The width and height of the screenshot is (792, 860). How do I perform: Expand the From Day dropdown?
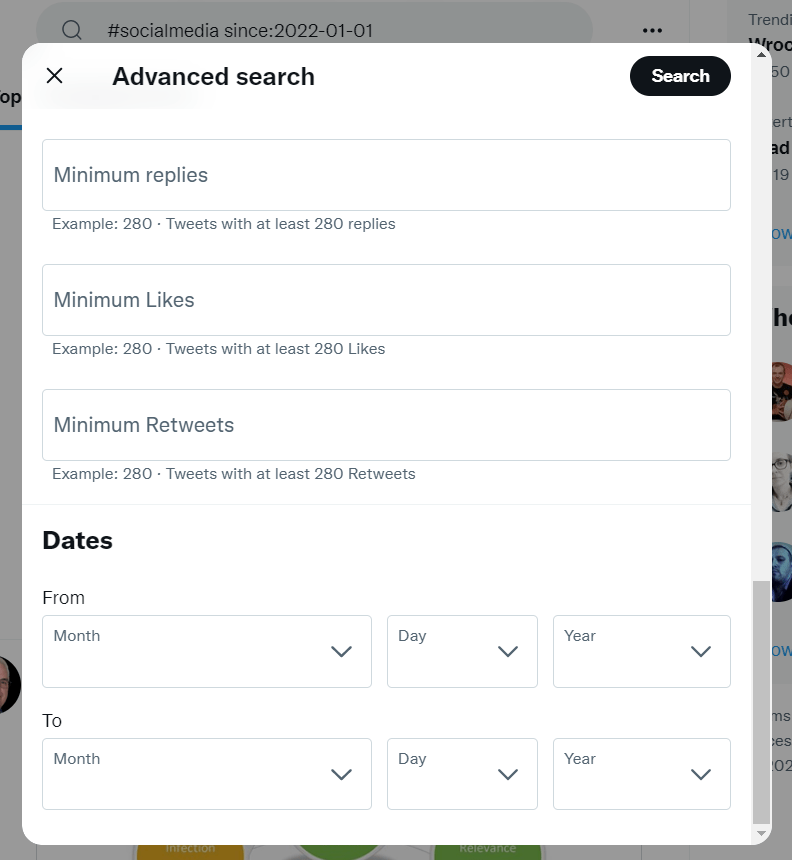462,651
